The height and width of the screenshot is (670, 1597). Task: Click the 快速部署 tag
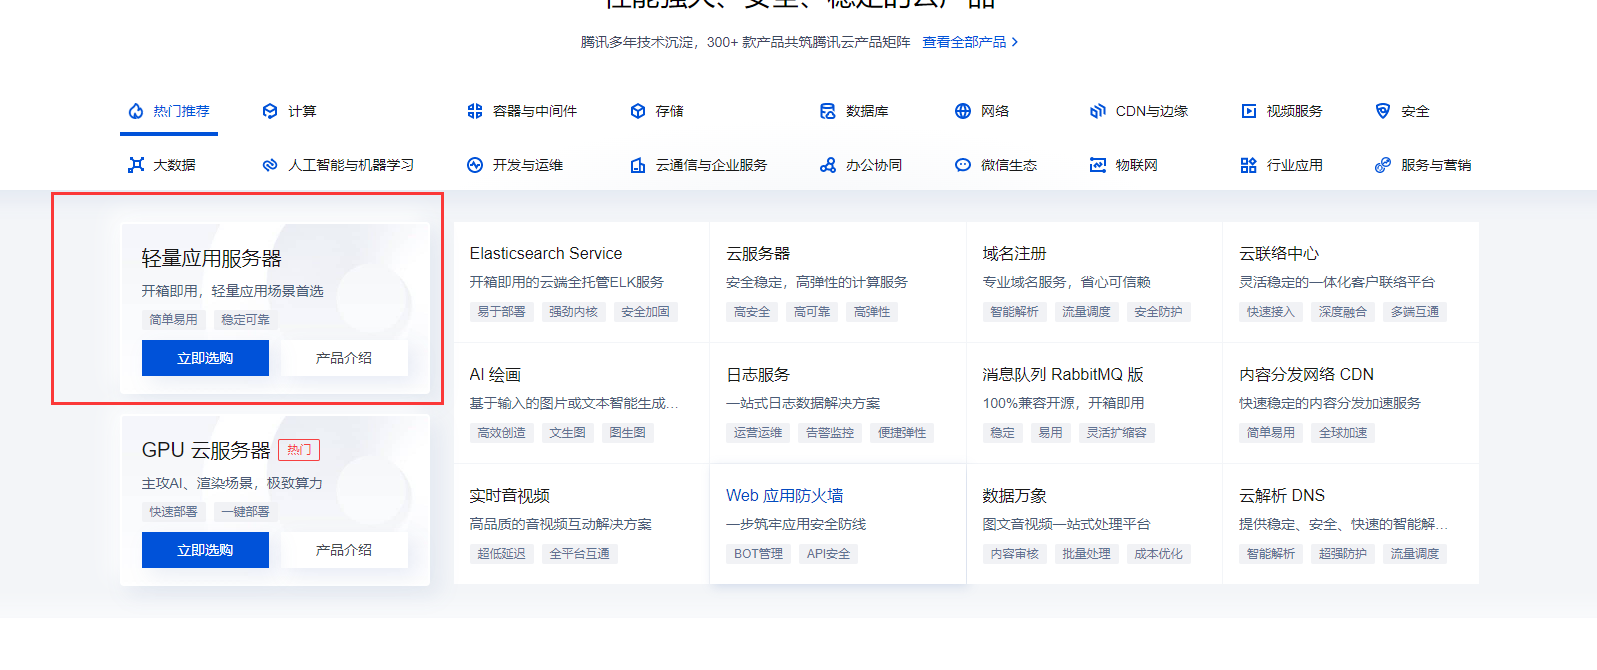174,512
